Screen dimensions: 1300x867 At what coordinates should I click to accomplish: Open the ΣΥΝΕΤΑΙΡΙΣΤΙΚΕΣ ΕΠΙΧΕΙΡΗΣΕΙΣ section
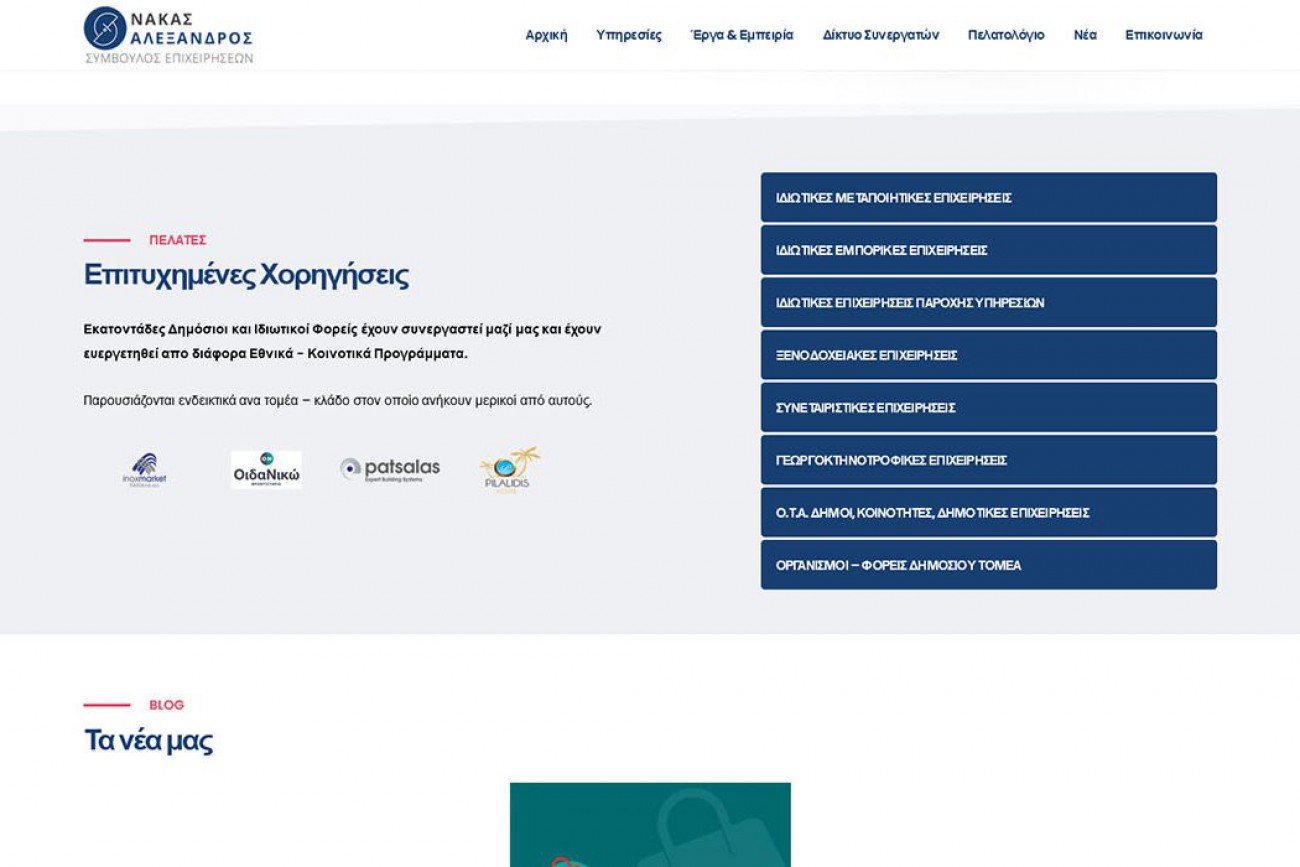[988, 408]
